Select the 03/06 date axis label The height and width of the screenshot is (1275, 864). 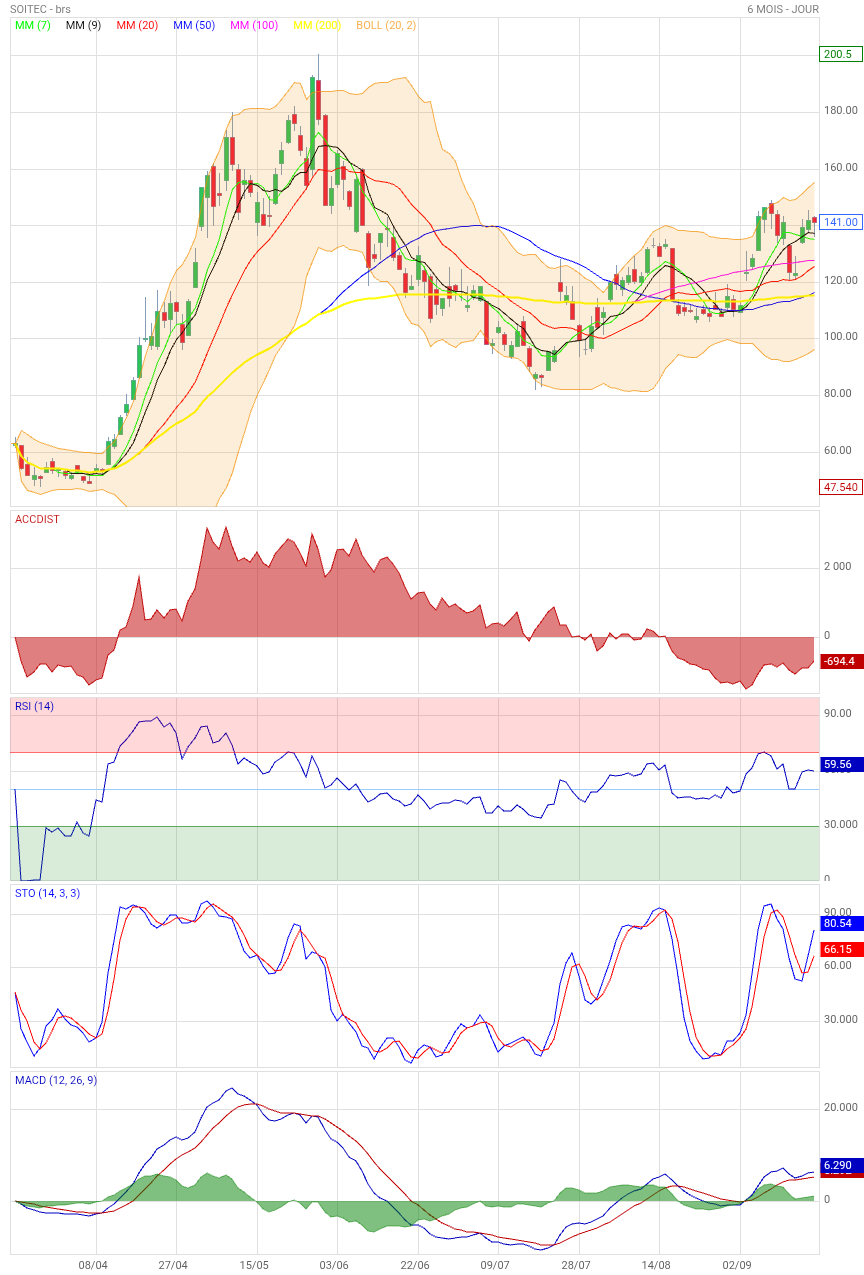(x=335, y=1264)
